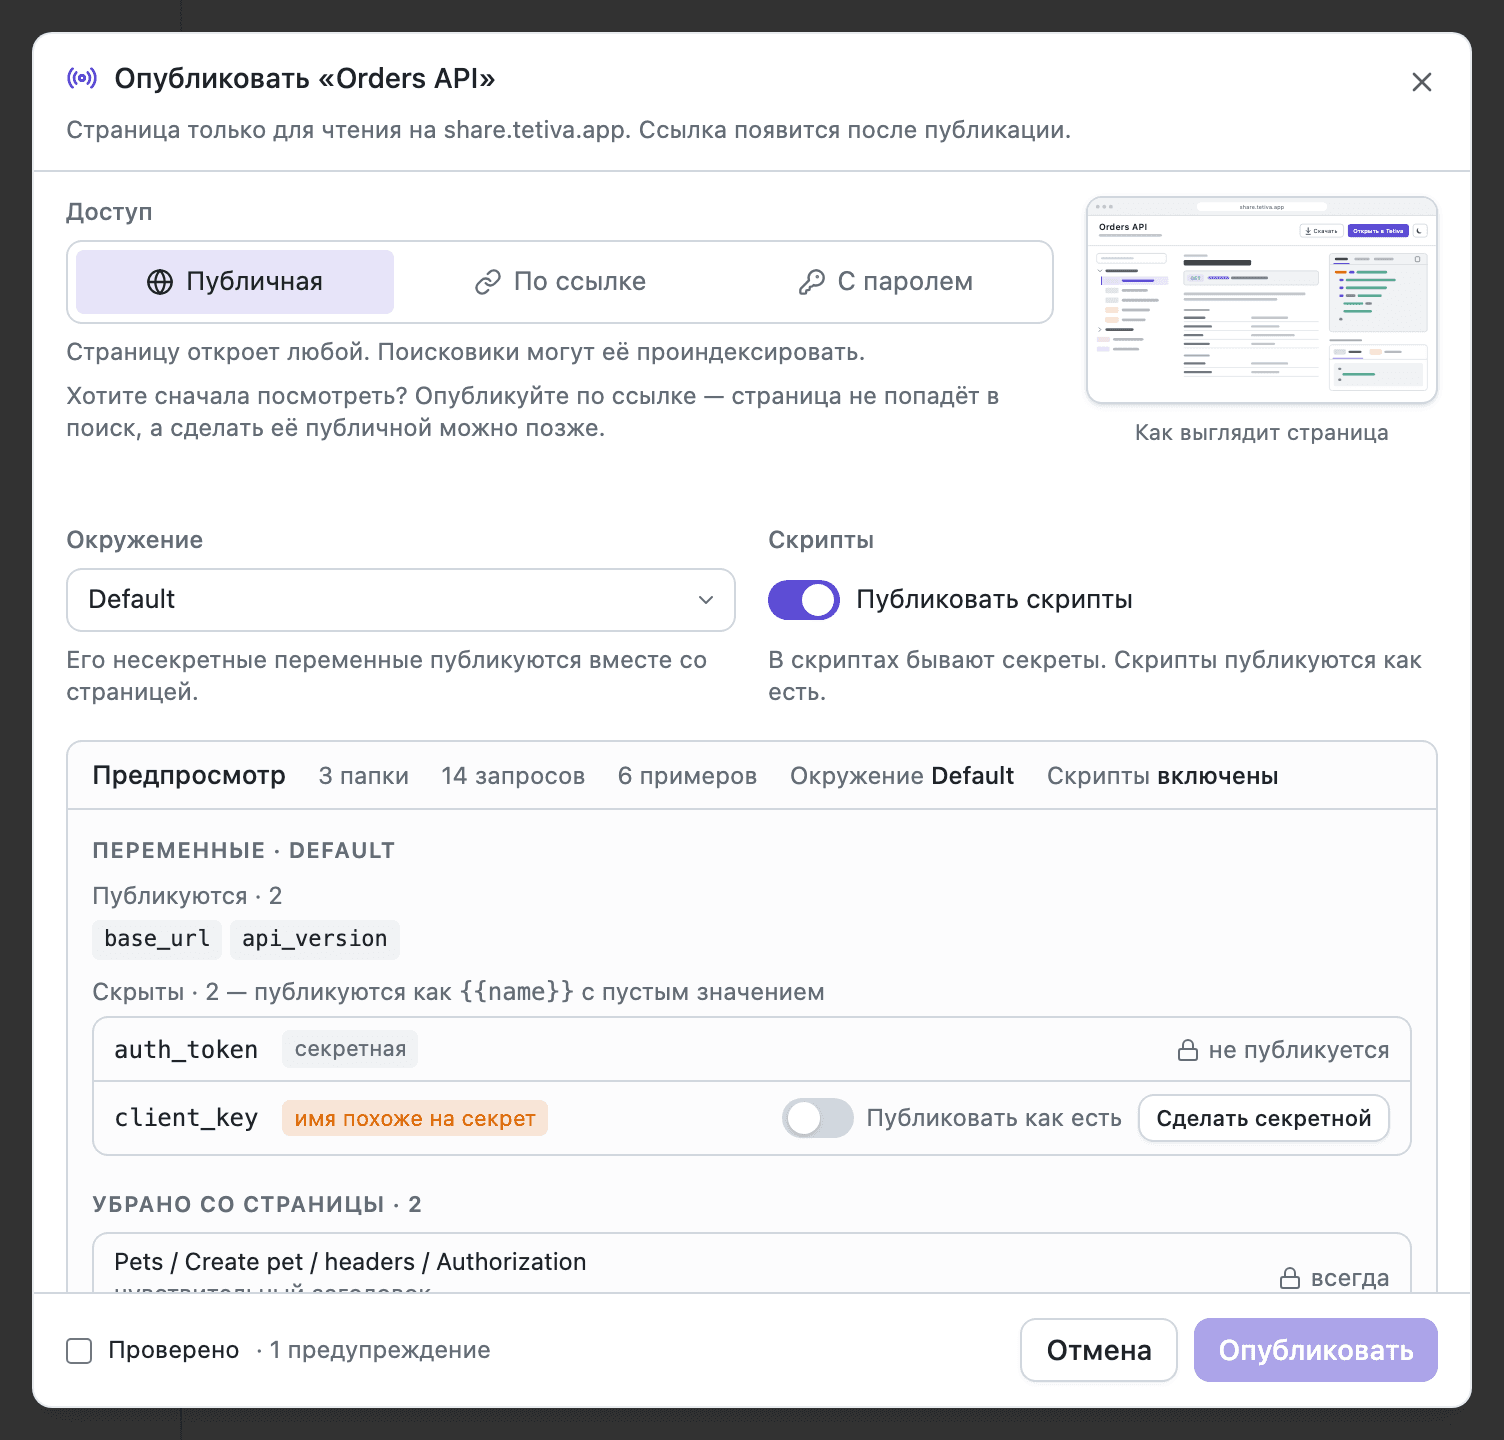Select the Публичная access option
This screenshot has height=1440, width=1504.
(x=235, y=282)
